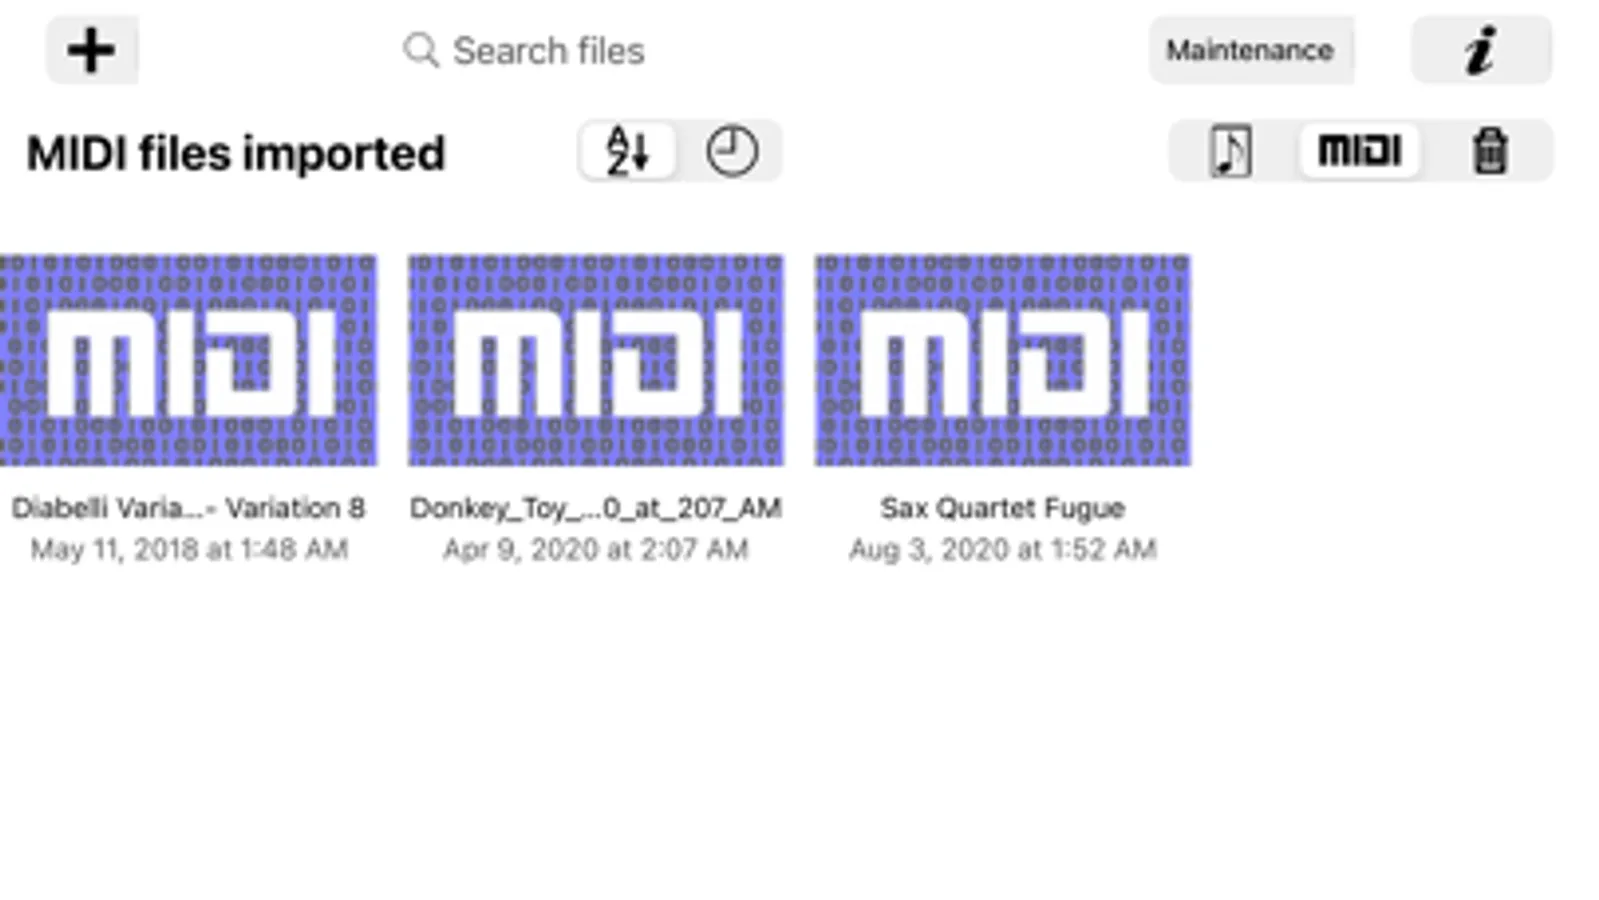Image resolution: width=1599 pixels, height=900 pixels.
Task: Click the plus button to add files
Action: (91, 50)
